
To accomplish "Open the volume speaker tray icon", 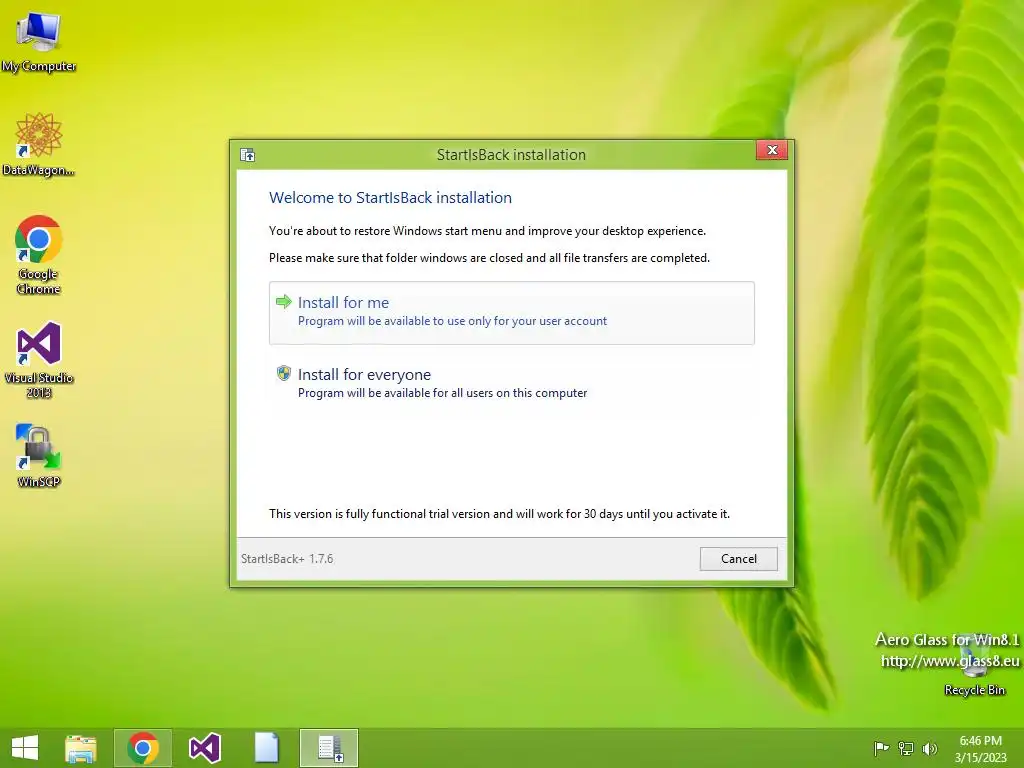I will tap(930, 748).
